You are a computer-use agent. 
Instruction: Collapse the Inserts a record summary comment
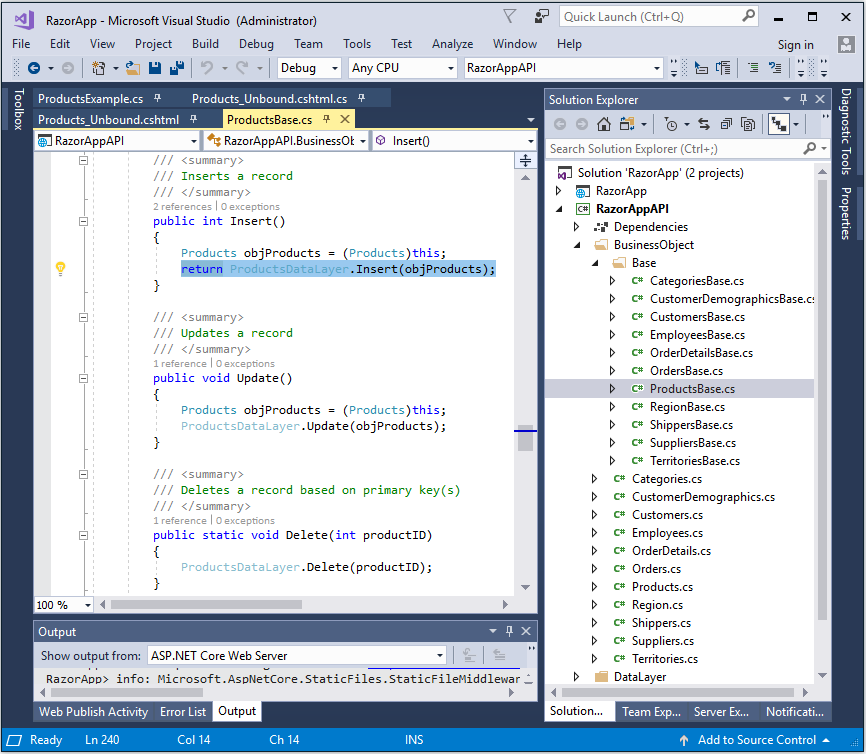pos(83,160)
